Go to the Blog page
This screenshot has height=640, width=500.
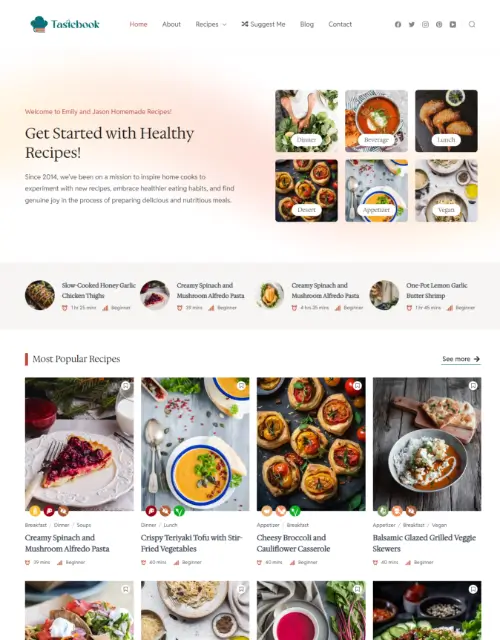[x=307, y=24]
